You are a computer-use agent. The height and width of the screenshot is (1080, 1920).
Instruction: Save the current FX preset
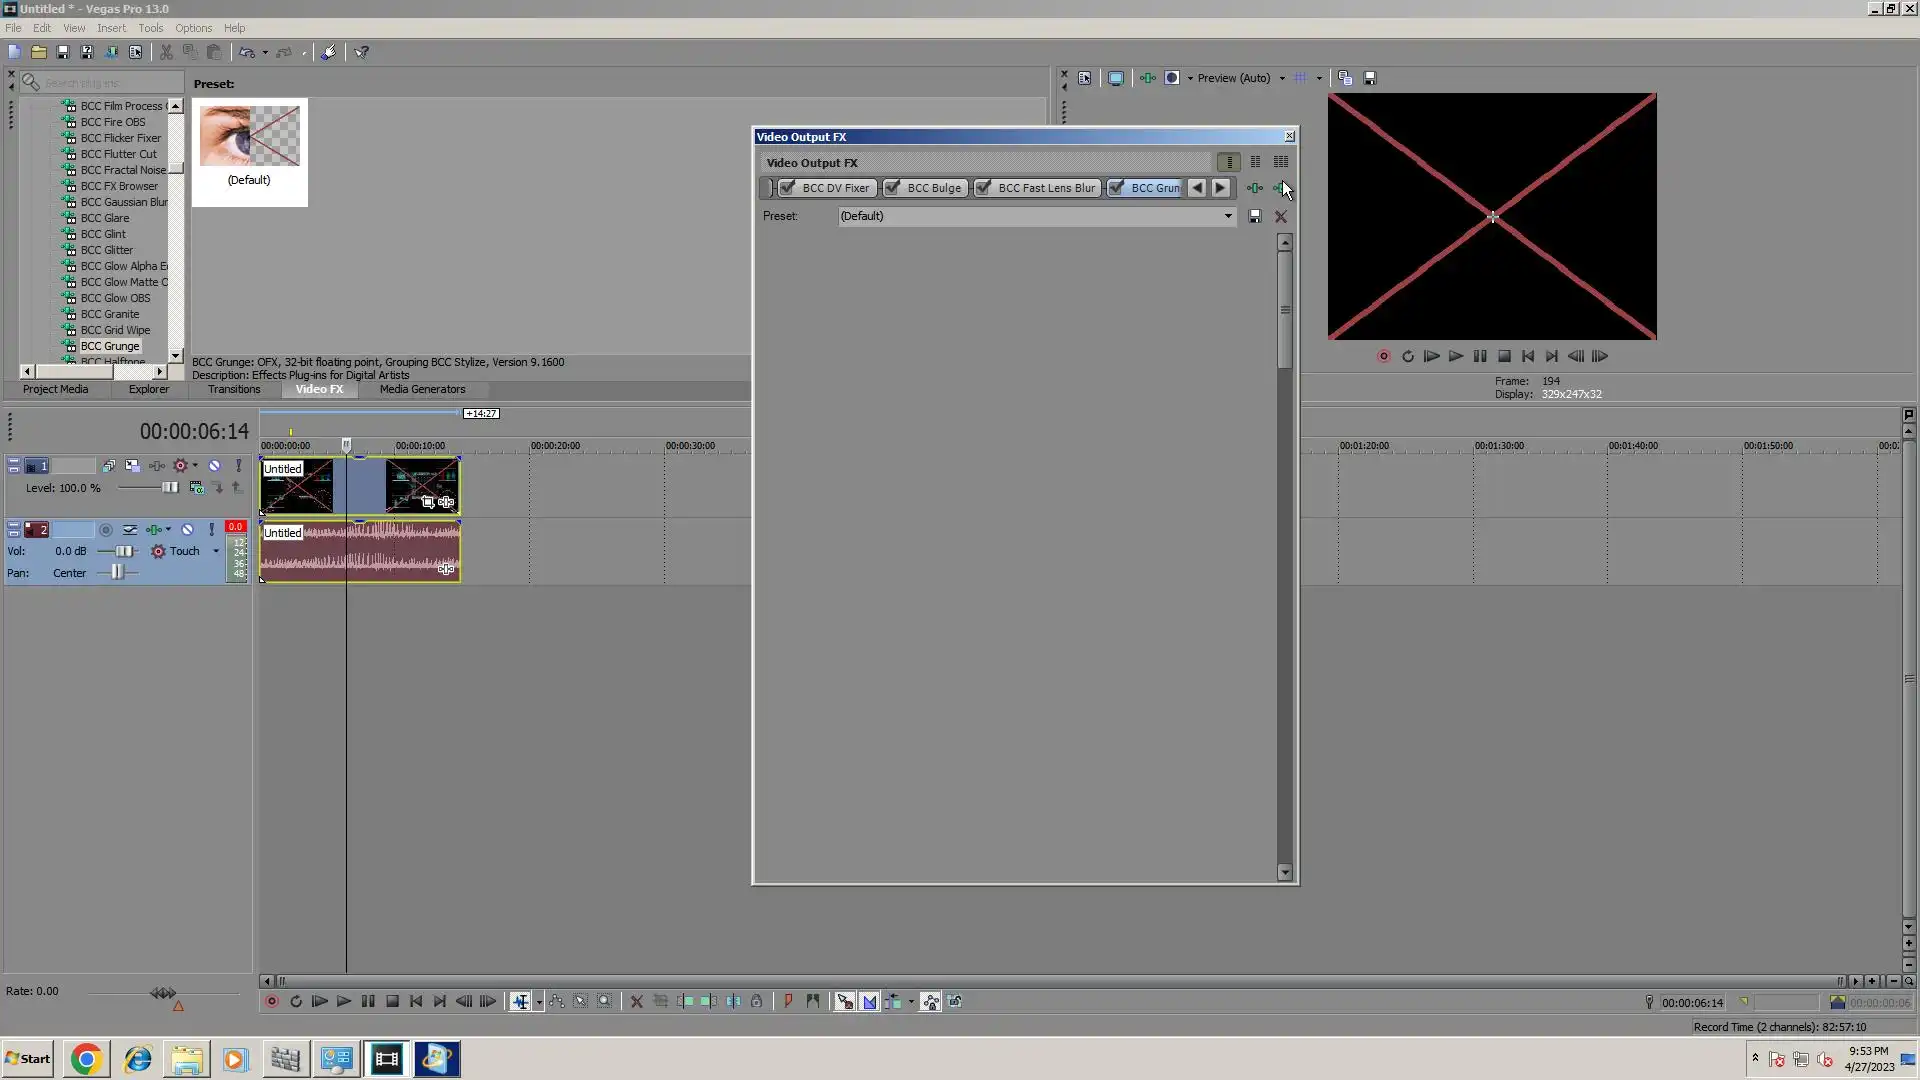[x=1255, y=216]
